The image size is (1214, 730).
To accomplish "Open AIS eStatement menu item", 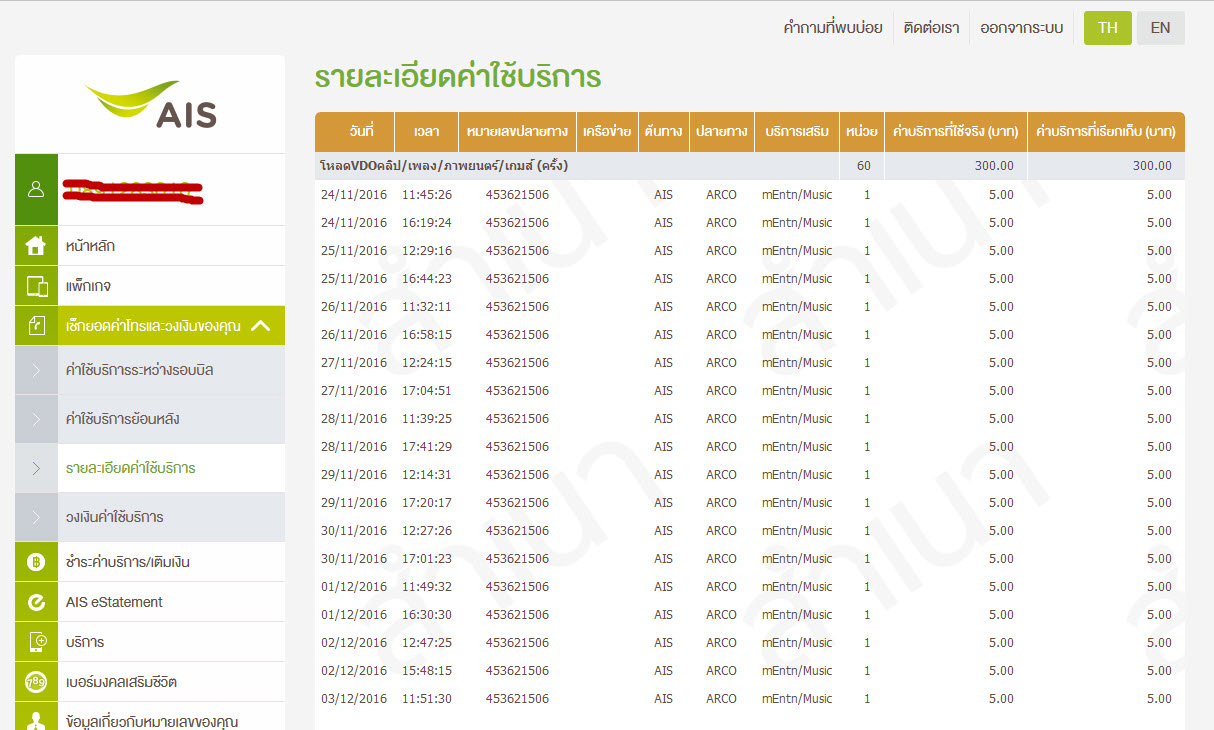I will pyautogui.click(x=150, y=602).
